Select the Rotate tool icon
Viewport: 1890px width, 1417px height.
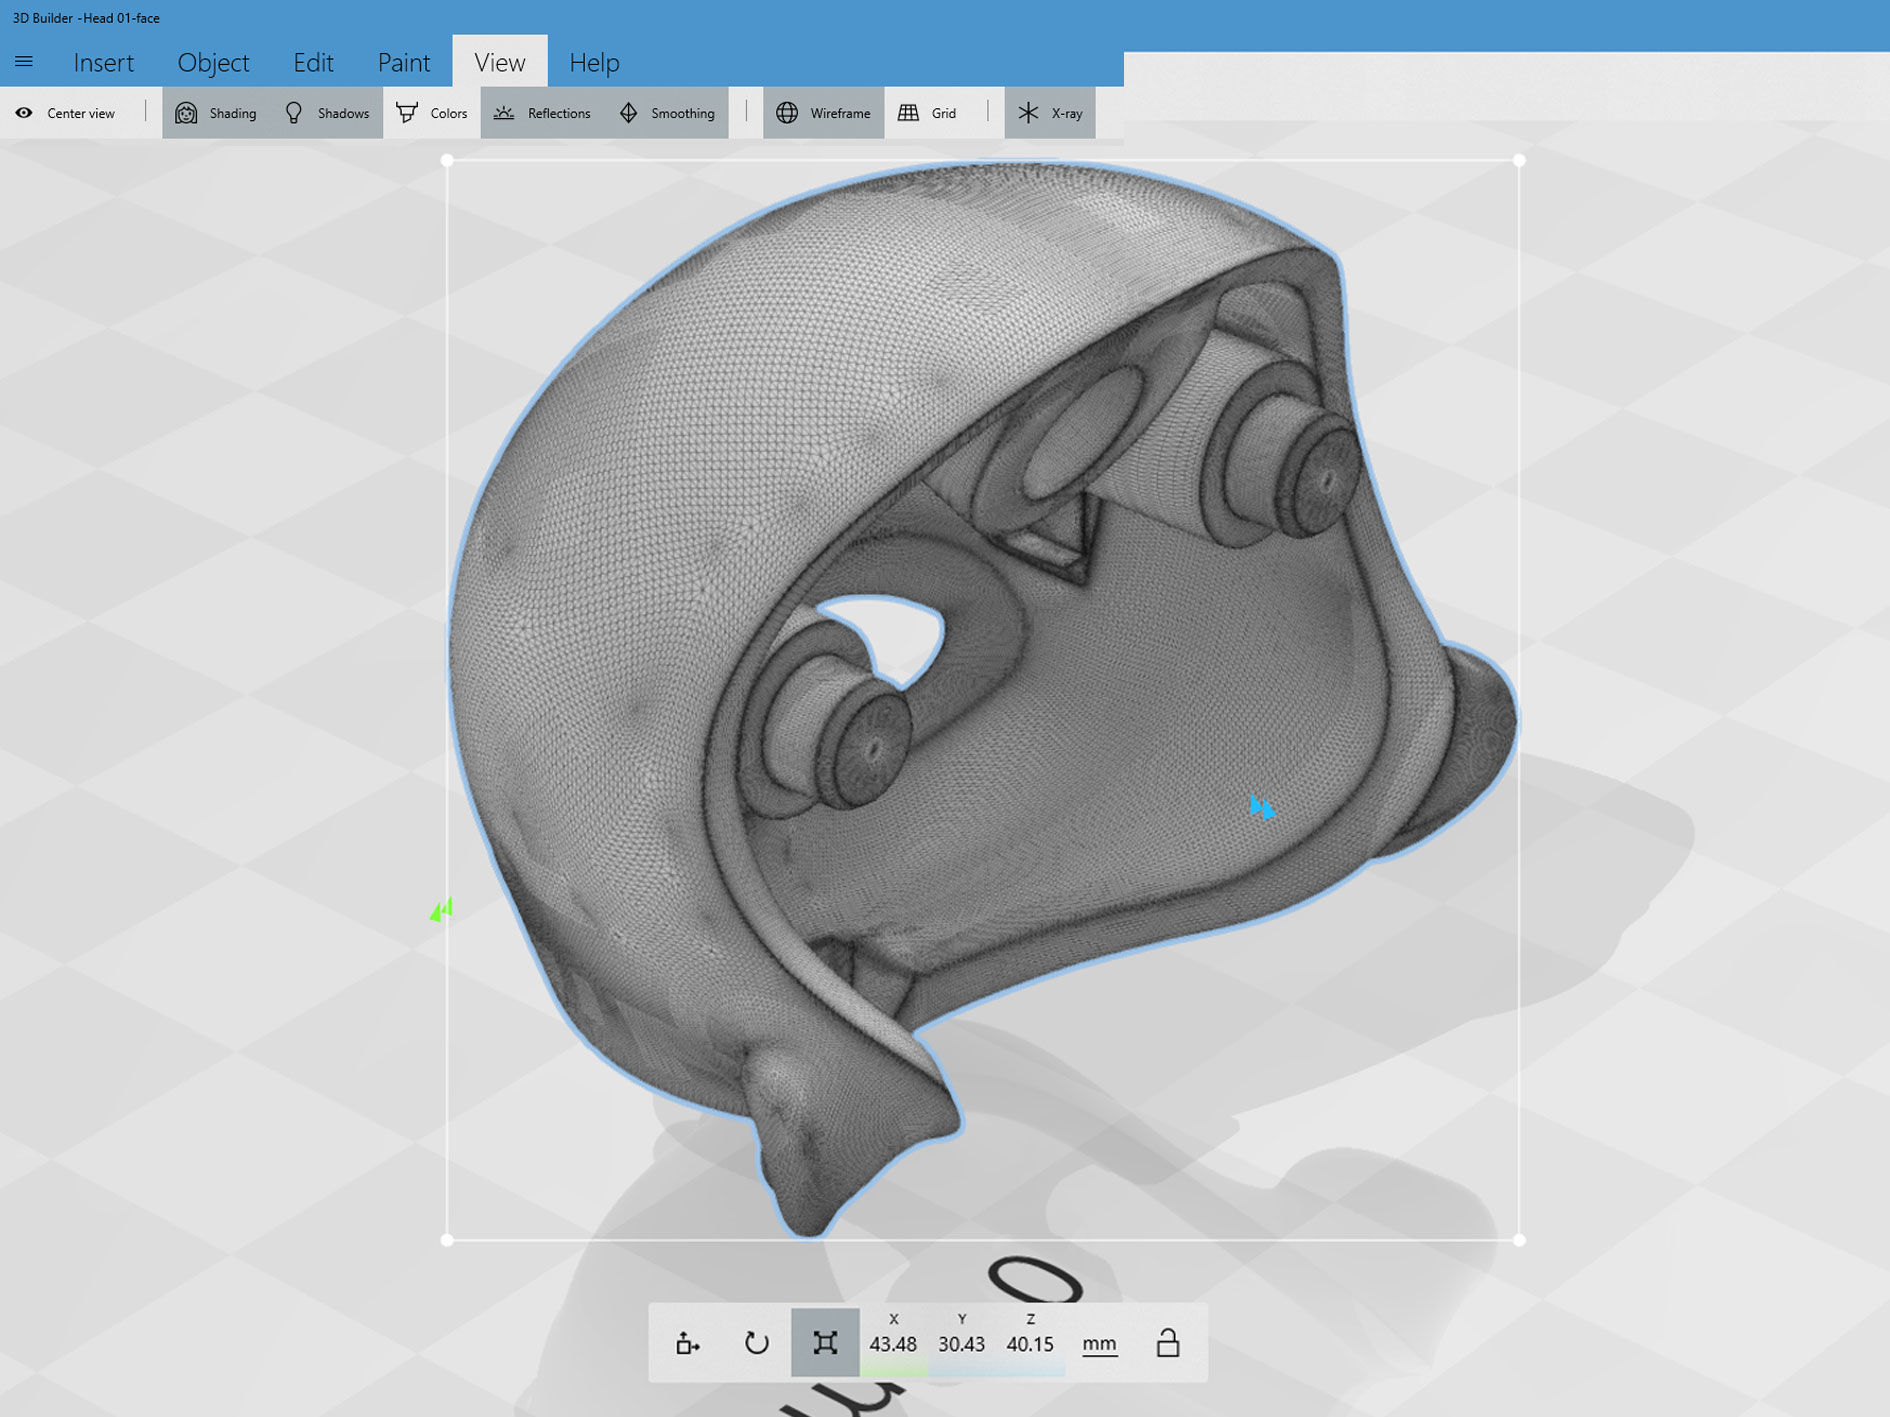(757, 1343)
